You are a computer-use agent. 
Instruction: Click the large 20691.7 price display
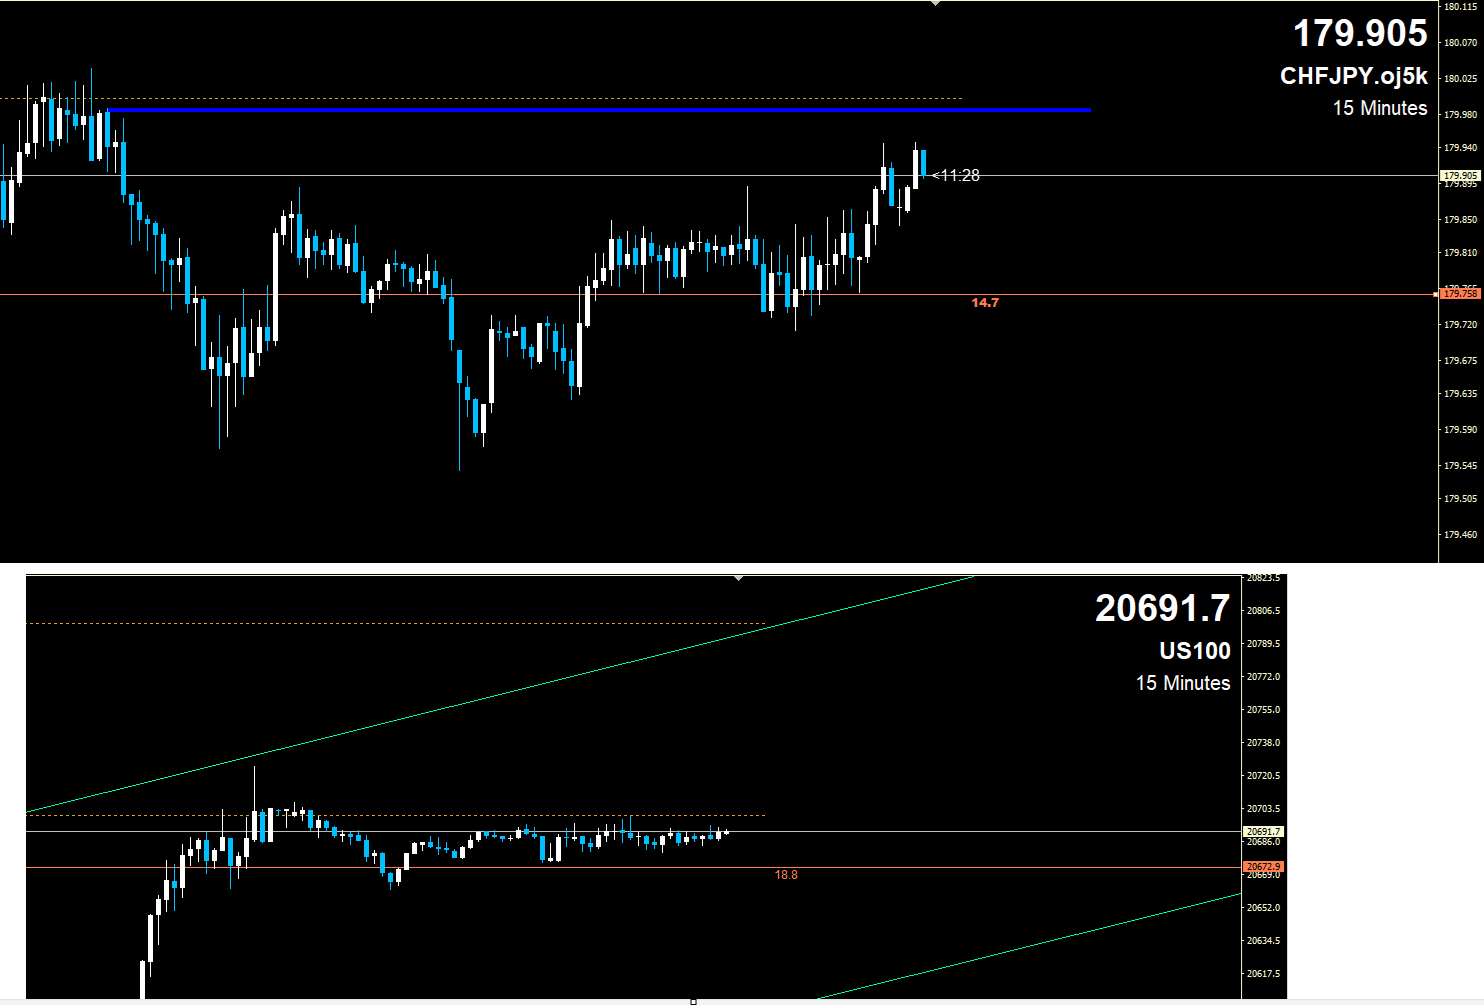click(x=1162, y=608)
